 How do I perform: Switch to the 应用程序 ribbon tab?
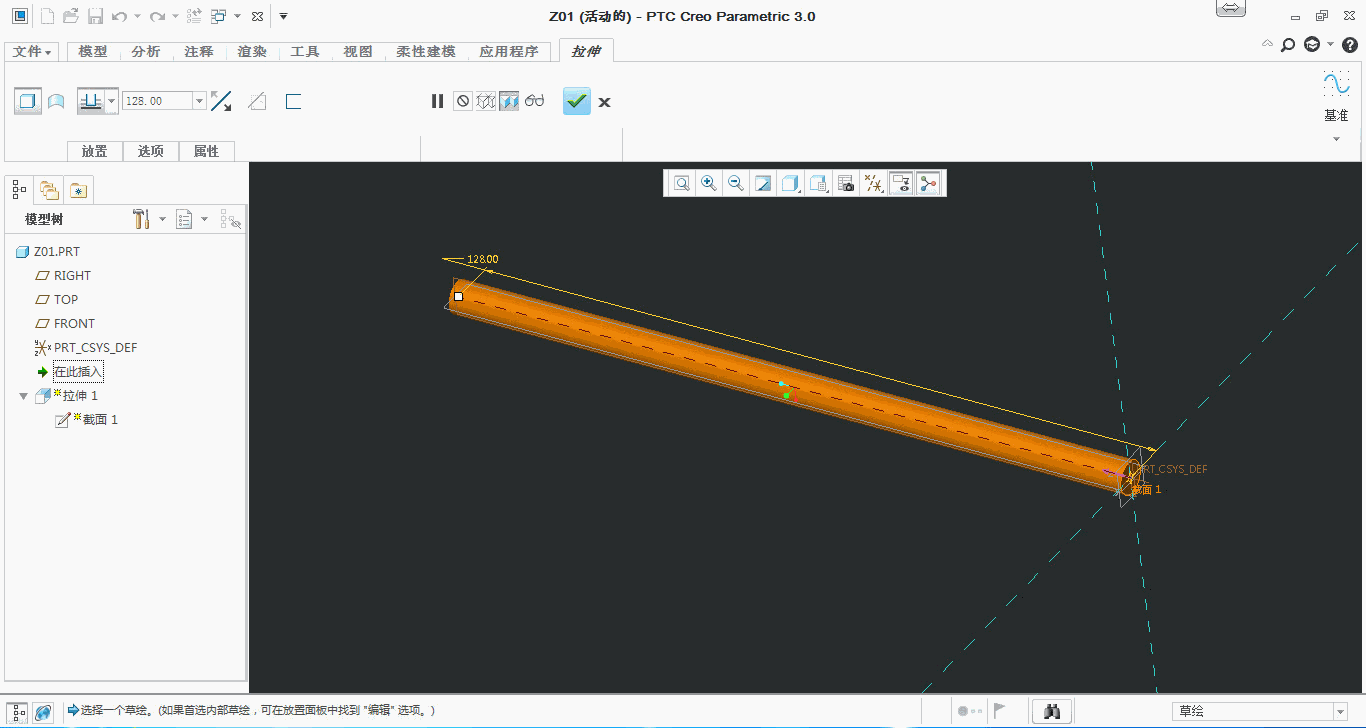click(x=509, y=52)
